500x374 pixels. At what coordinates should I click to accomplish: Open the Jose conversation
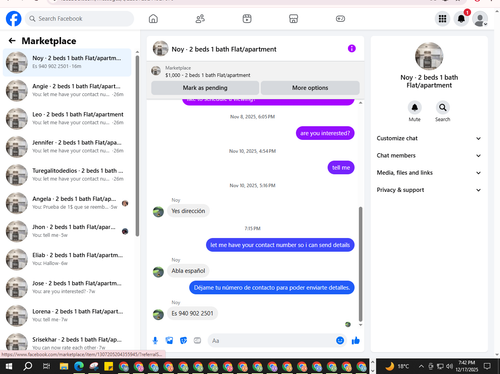pyautogui.click(x=67, y=287)
